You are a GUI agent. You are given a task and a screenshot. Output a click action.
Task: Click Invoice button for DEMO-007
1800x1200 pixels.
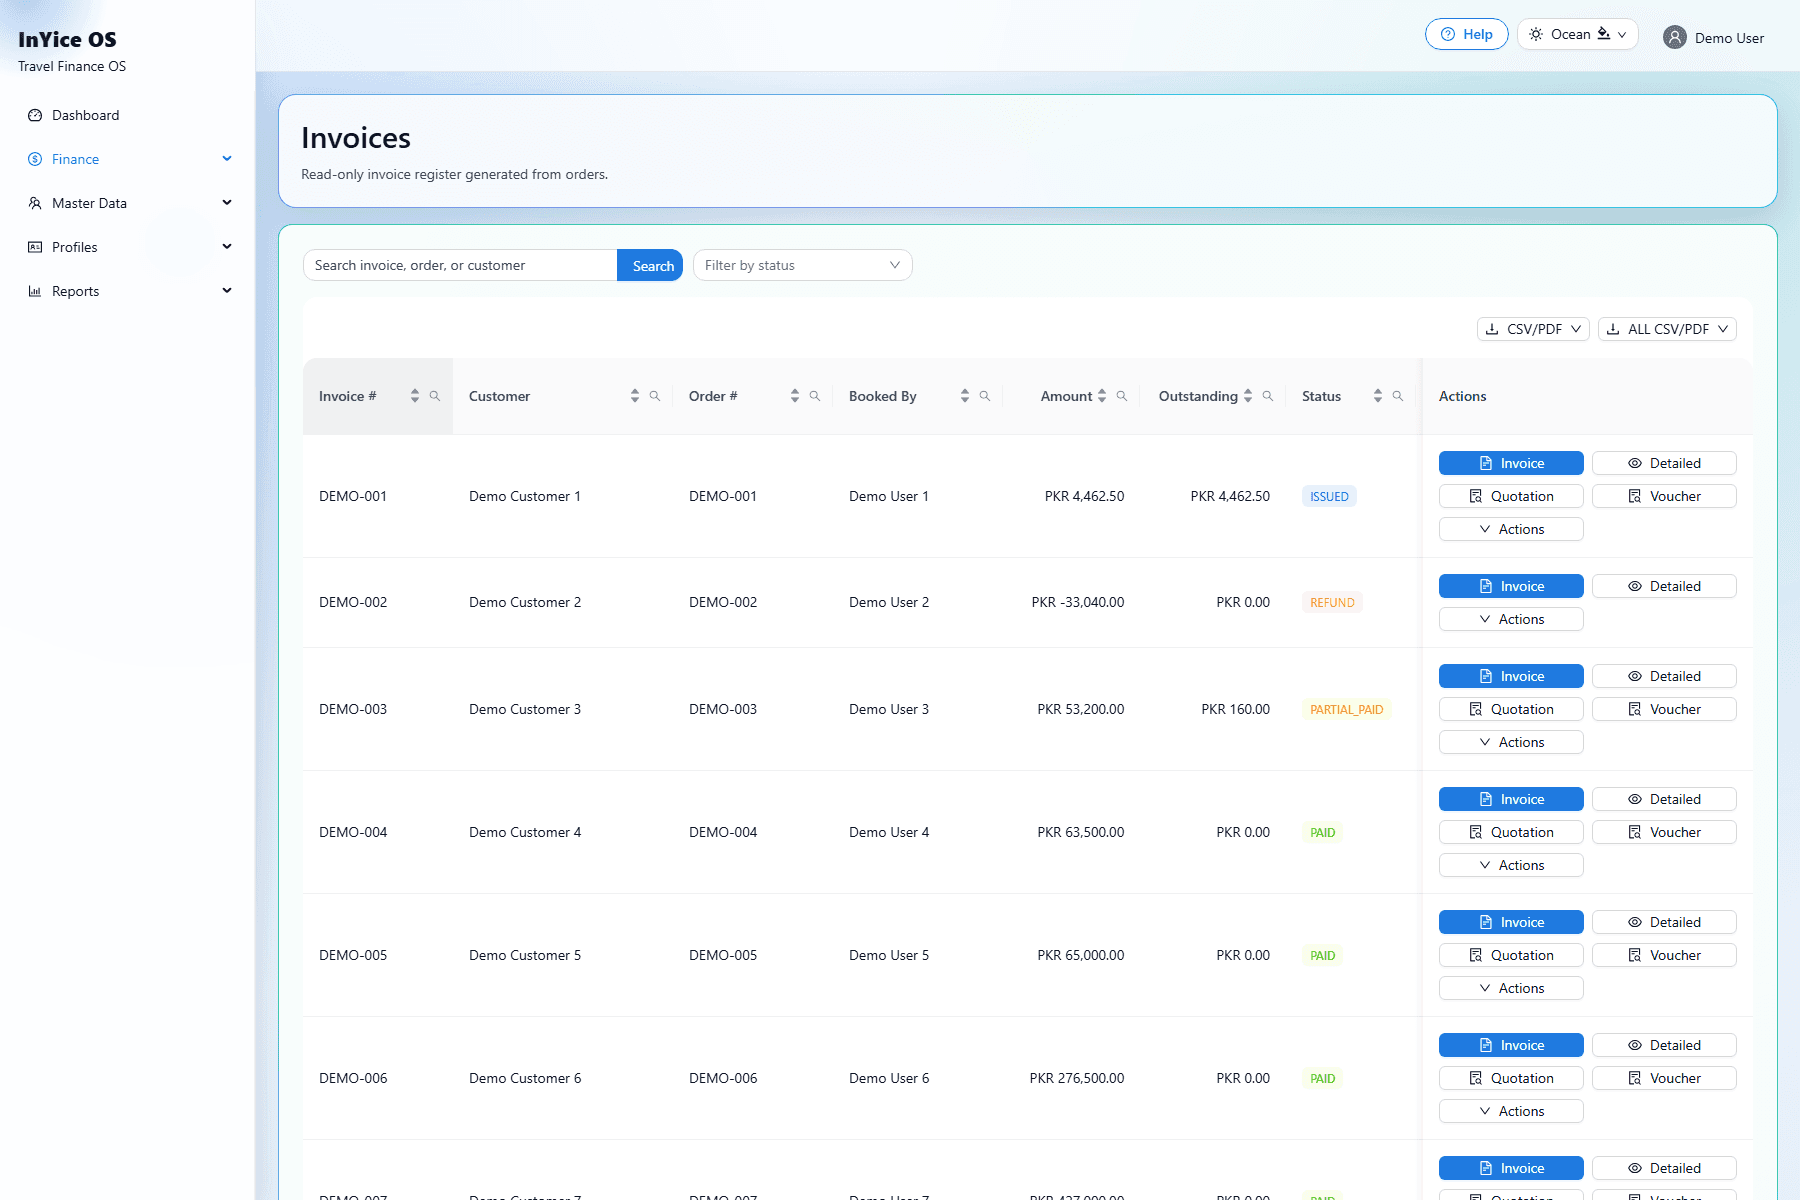(1511, 1168)
